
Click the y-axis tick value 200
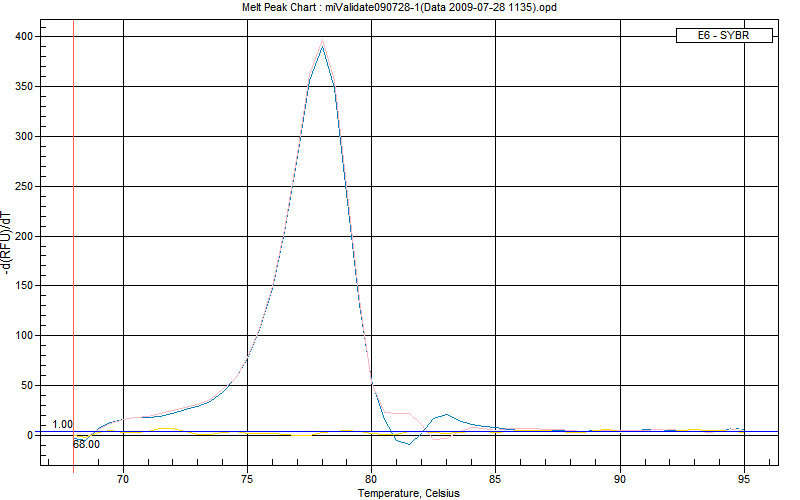[x=24, y=236]
